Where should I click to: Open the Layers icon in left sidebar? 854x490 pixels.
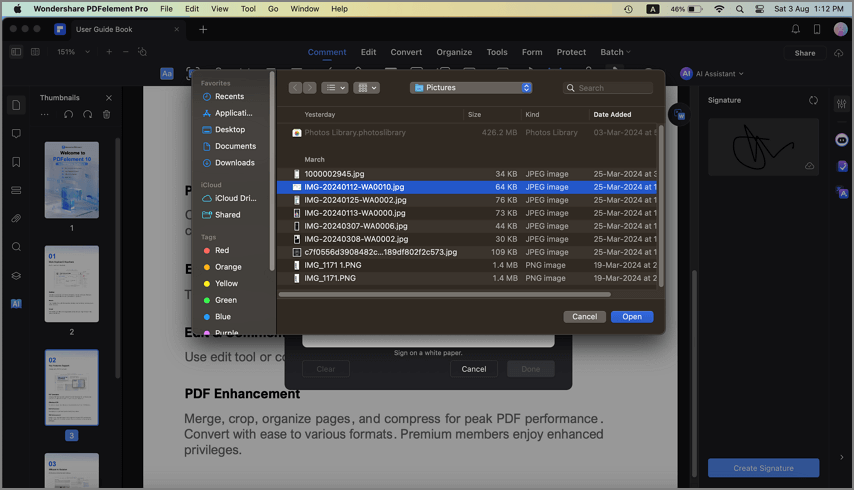coord(16,275)
